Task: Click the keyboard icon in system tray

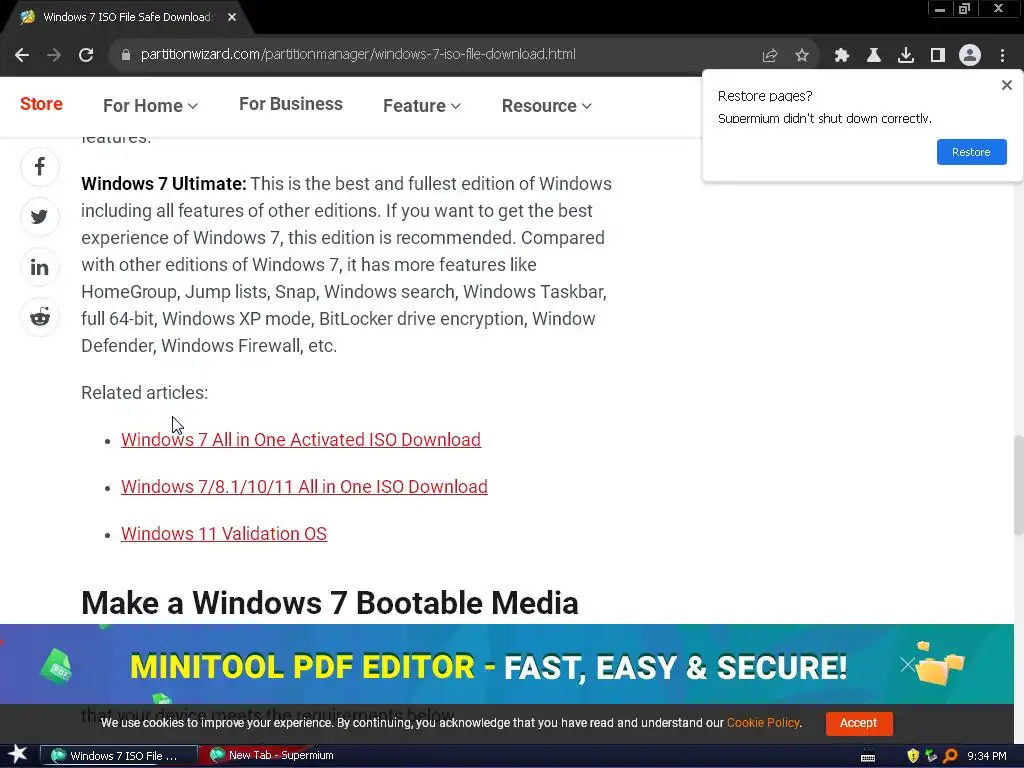Action: (868, 757)
